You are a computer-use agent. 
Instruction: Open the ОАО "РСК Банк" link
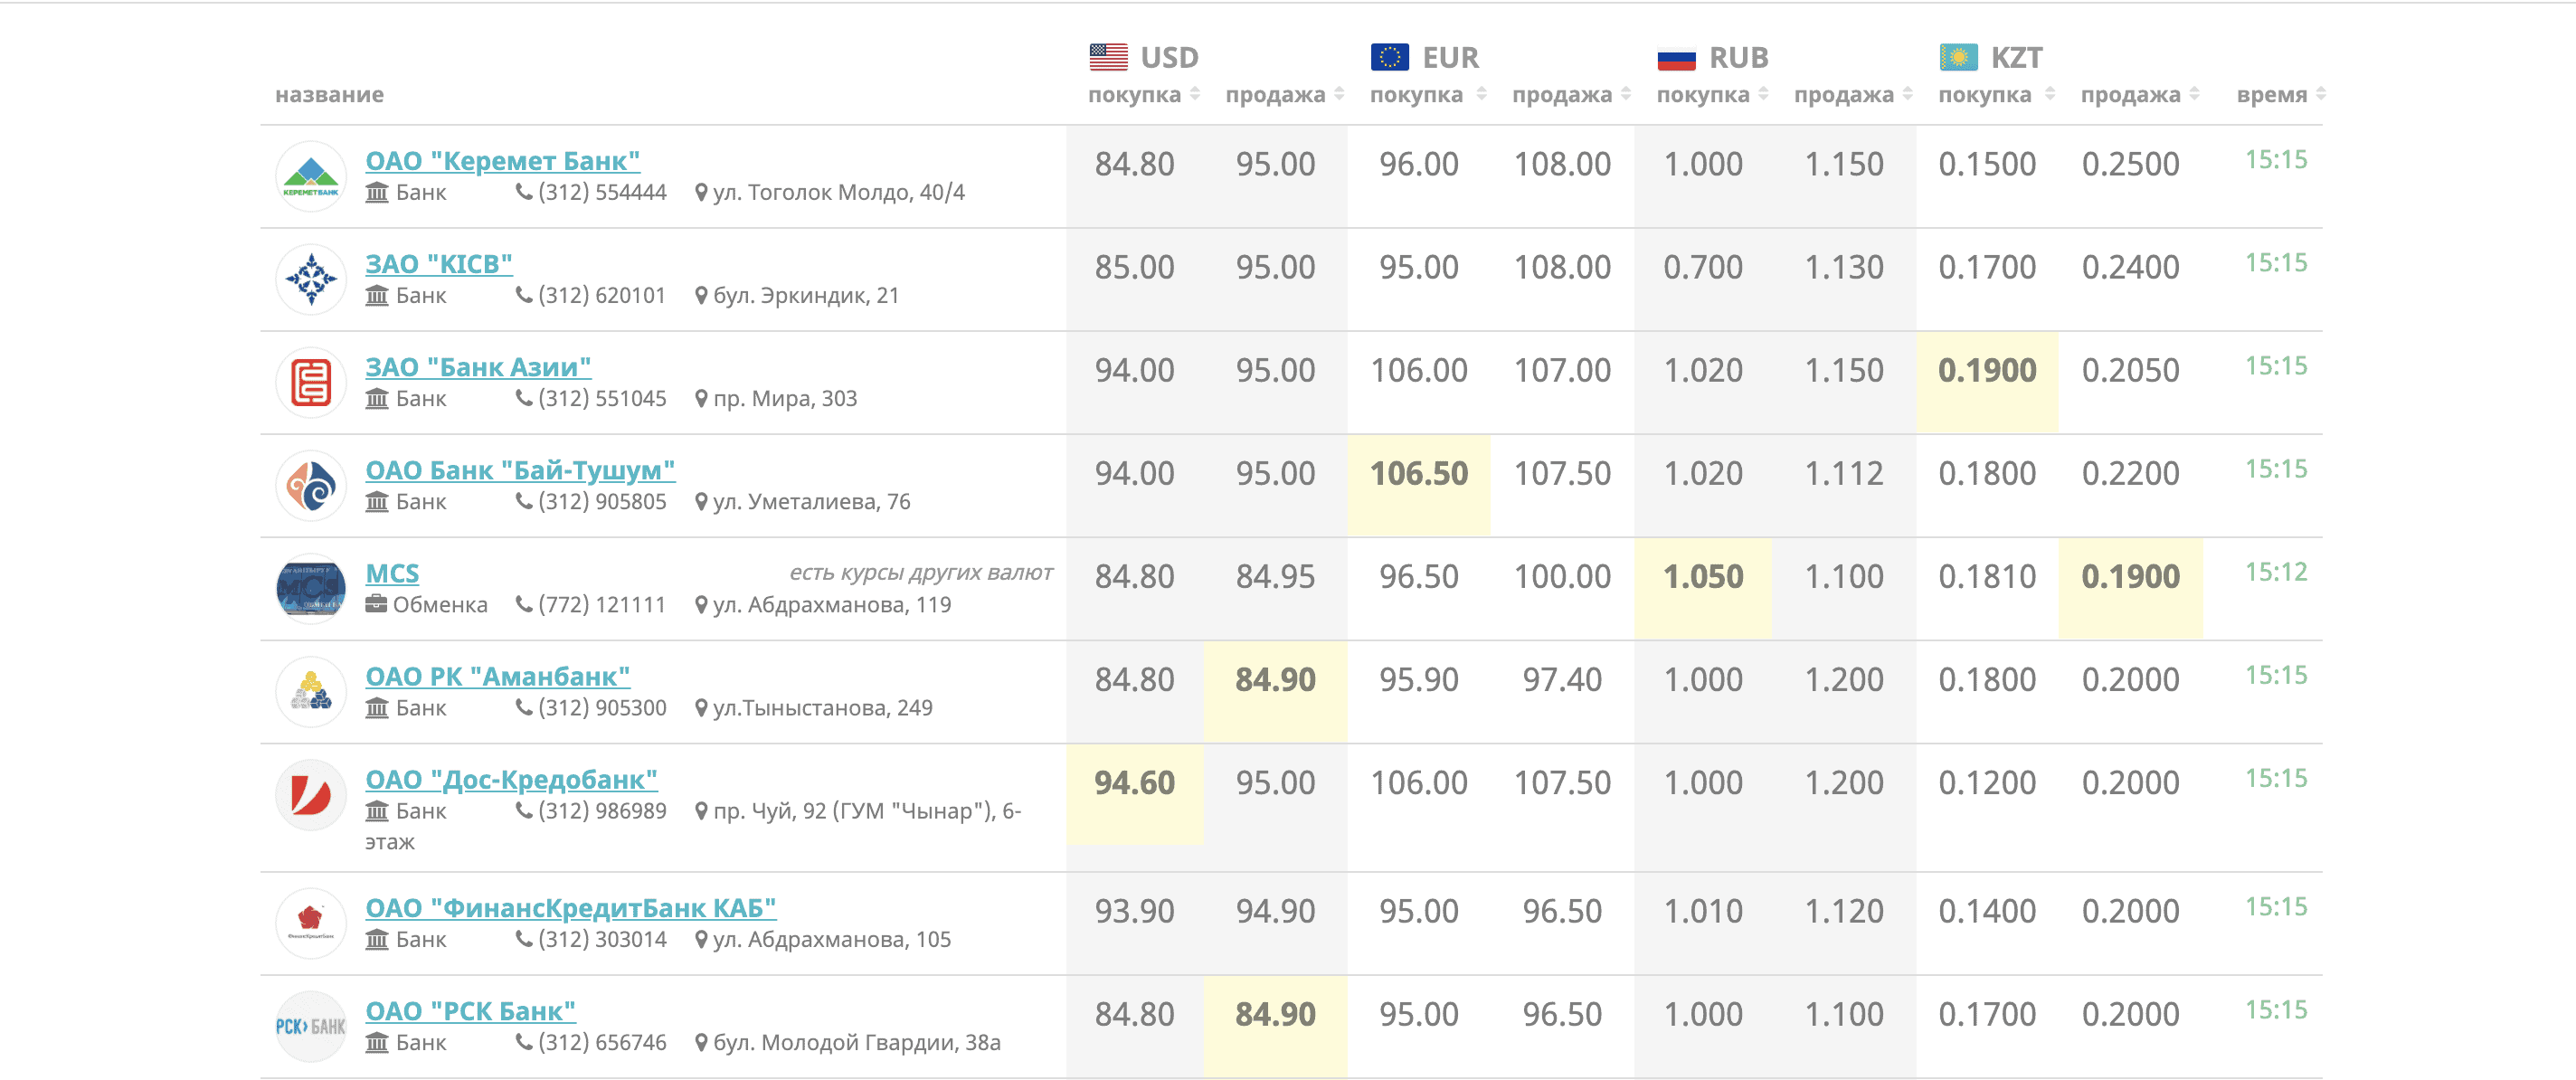pyautogui.click(x=470, y=1011)
